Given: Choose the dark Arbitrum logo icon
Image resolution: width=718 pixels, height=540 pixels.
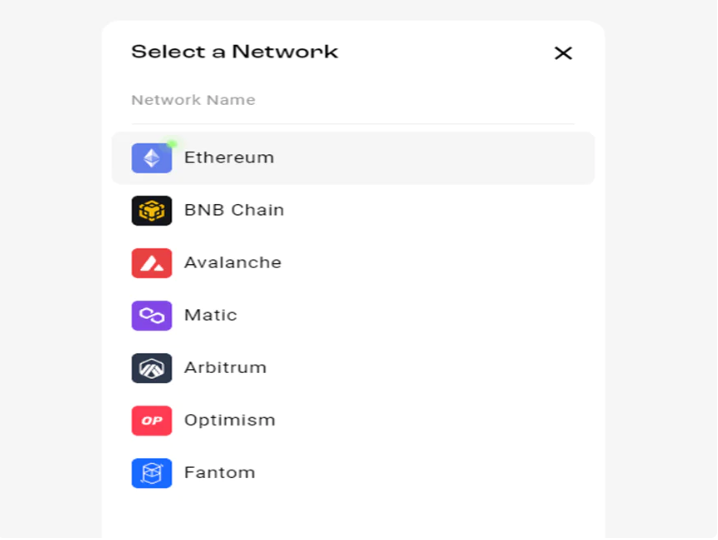Looking at the screenshot, I should 152,368.
